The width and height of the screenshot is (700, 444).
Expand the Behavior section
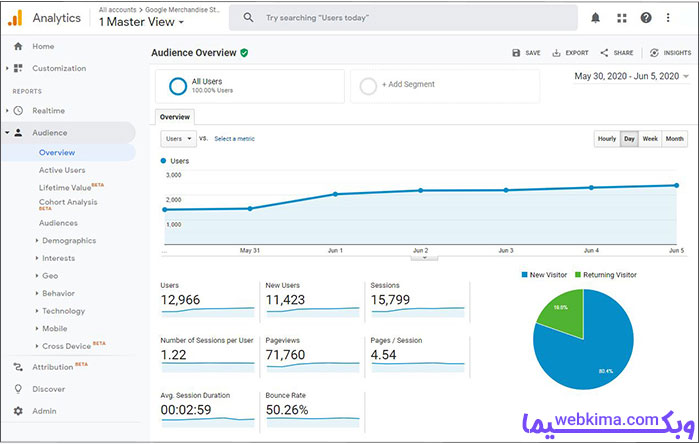click(x=37, y=293)
